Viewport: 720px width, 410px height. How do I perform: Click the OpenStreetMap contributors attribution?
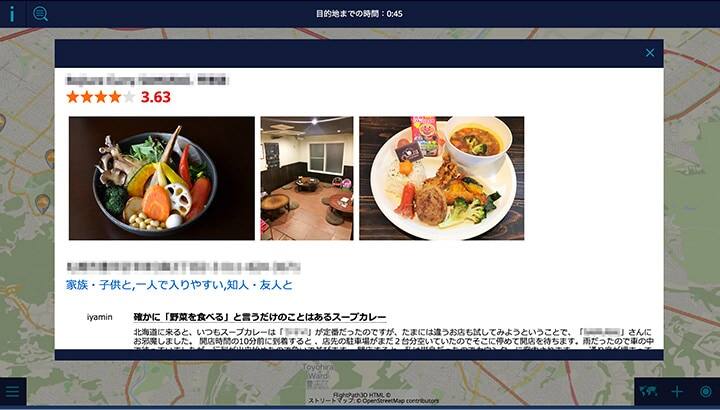(x=398, y=401)
